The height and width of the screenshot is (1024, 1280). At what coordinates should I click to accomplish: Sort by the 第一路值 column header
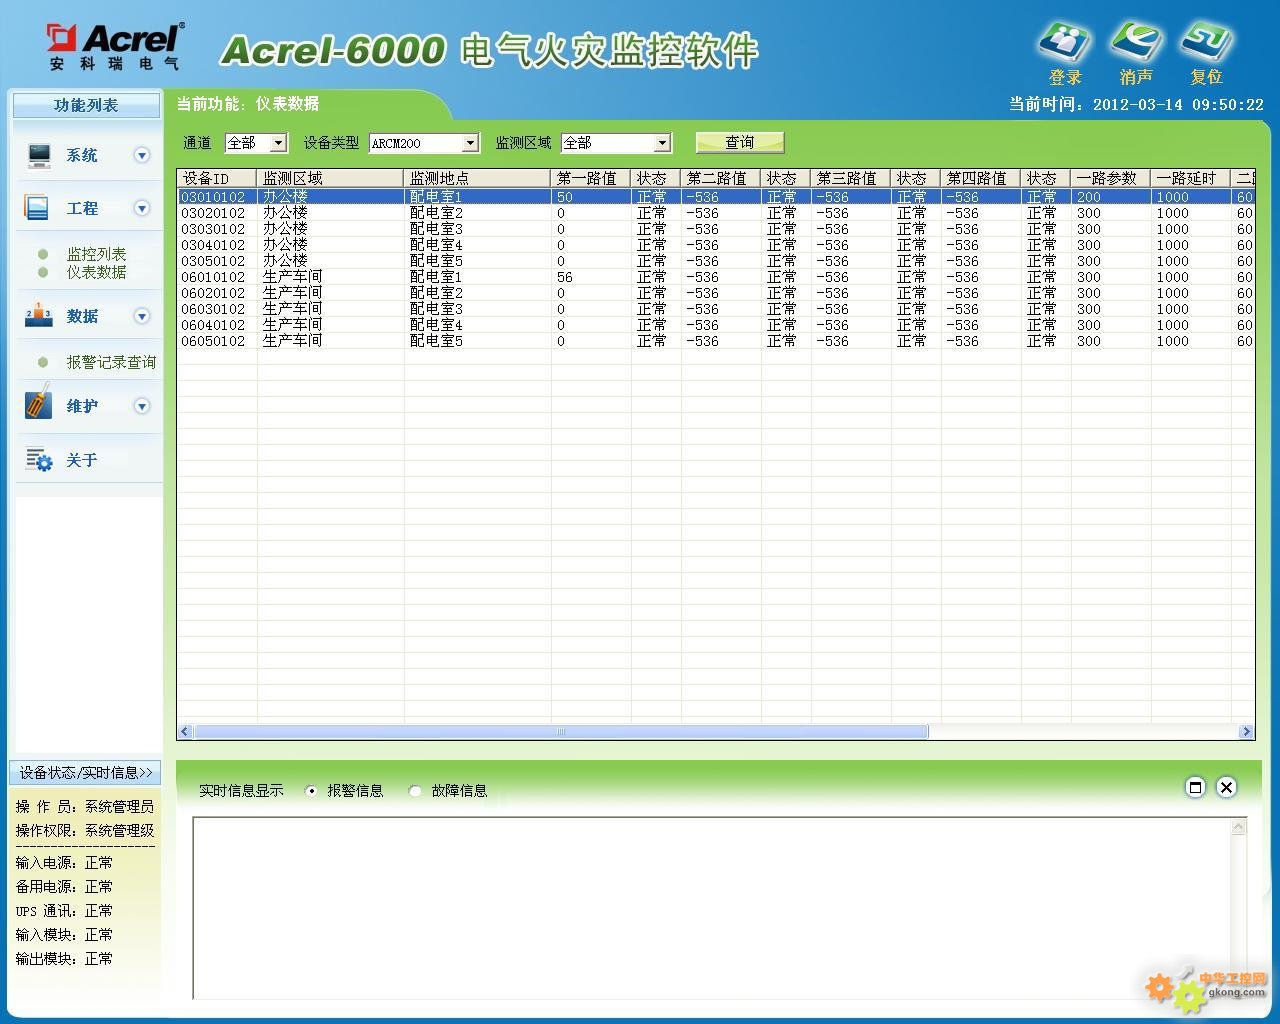(x=591, y=178)
